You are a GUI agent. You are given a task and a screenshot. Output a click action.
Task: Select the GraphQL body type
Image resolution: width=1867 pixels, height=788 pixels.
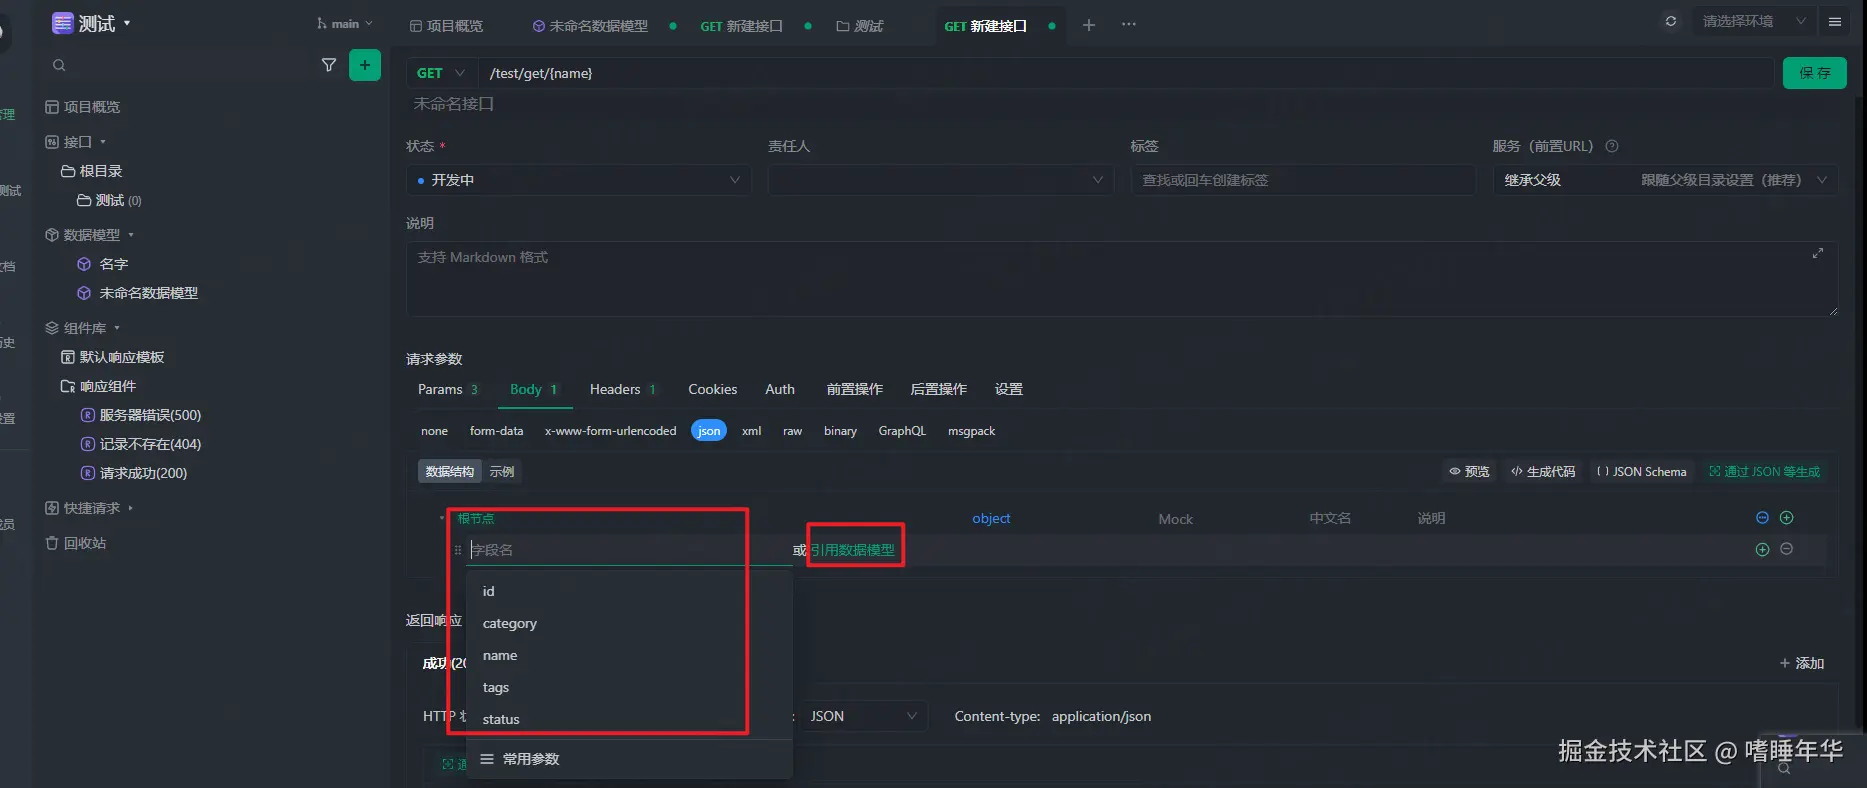pos(902,431)
